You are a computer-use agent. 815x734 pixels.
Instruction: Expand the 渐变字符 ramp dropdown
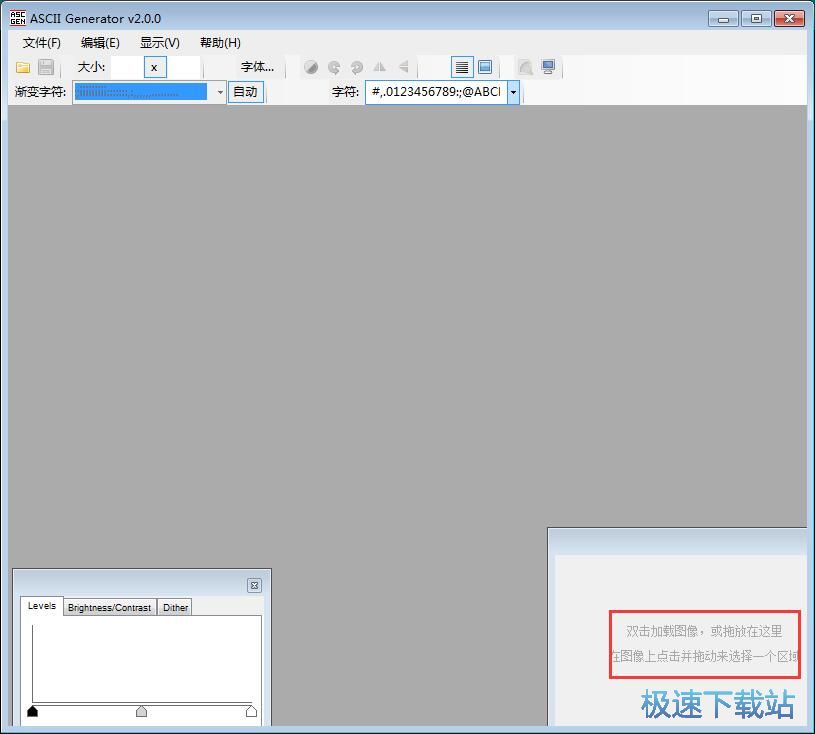[219, 92]
